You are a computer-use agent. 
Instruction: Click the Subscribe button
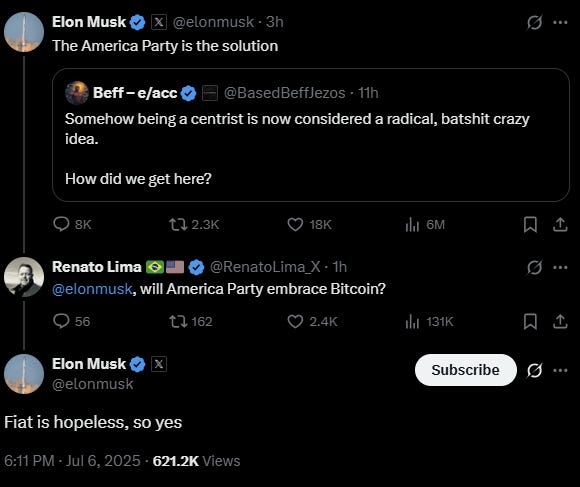click(x=465, y=370)
